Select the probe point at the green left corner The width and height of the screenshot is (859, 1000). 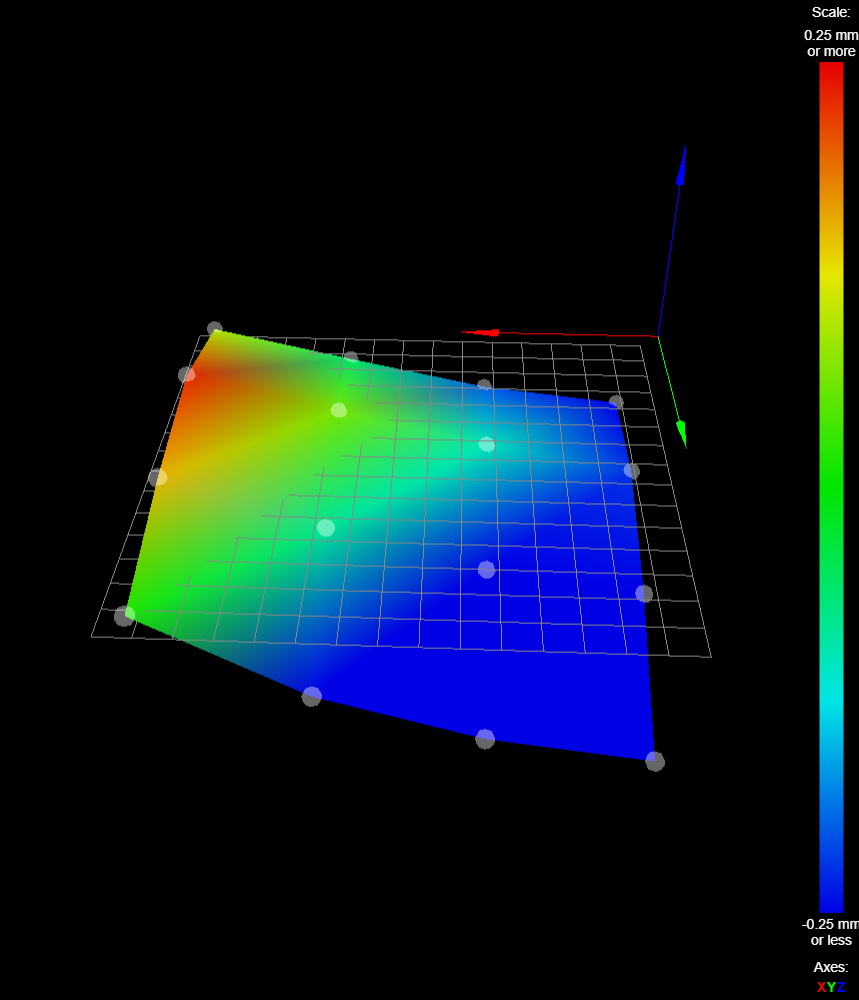pyautogui.click(x=124, y=616)
